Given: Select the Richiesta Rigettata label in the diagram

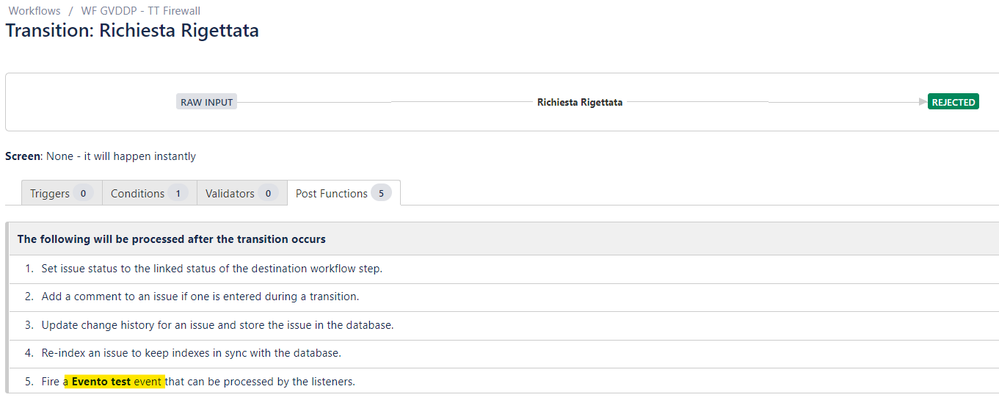Looking at the screenshot, I should tap(579, 102).
